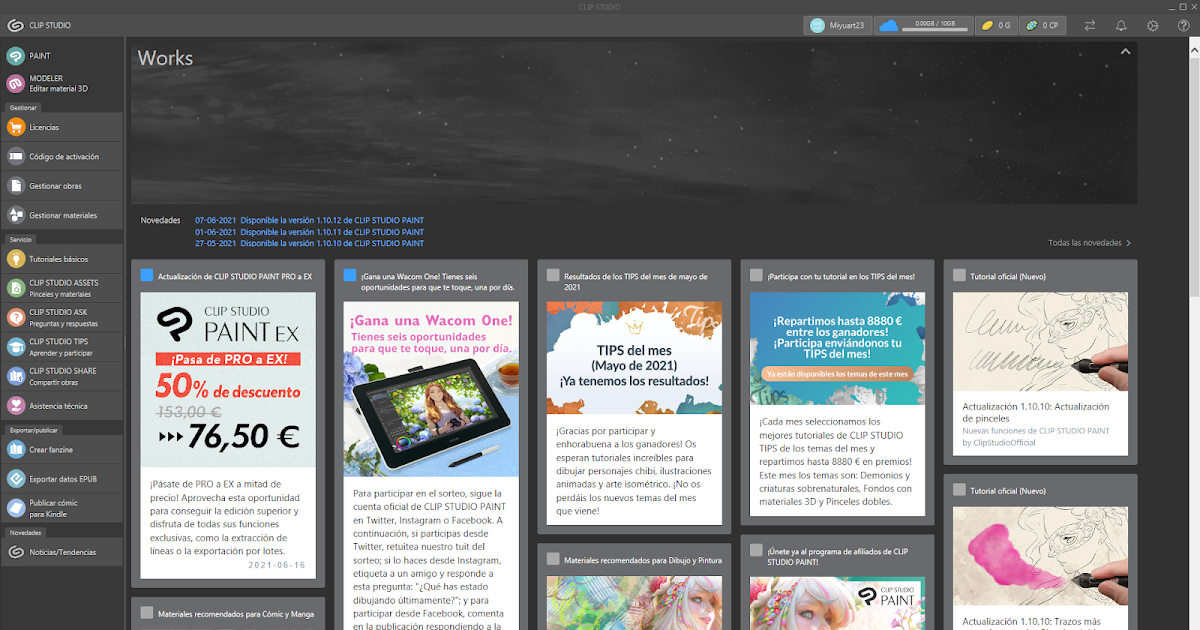Toggle marker on Participa con tu tutorial card
The image size is (1200, 630).
pyautogui.click(x=756, y=275)
